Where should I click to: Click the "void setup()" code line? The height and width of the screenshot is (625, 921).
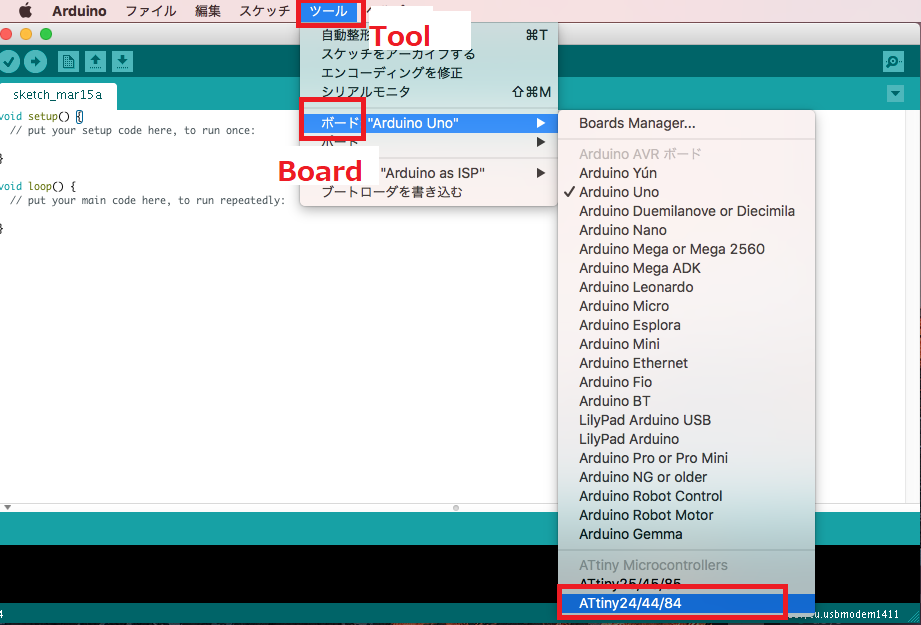coord(42,116)
